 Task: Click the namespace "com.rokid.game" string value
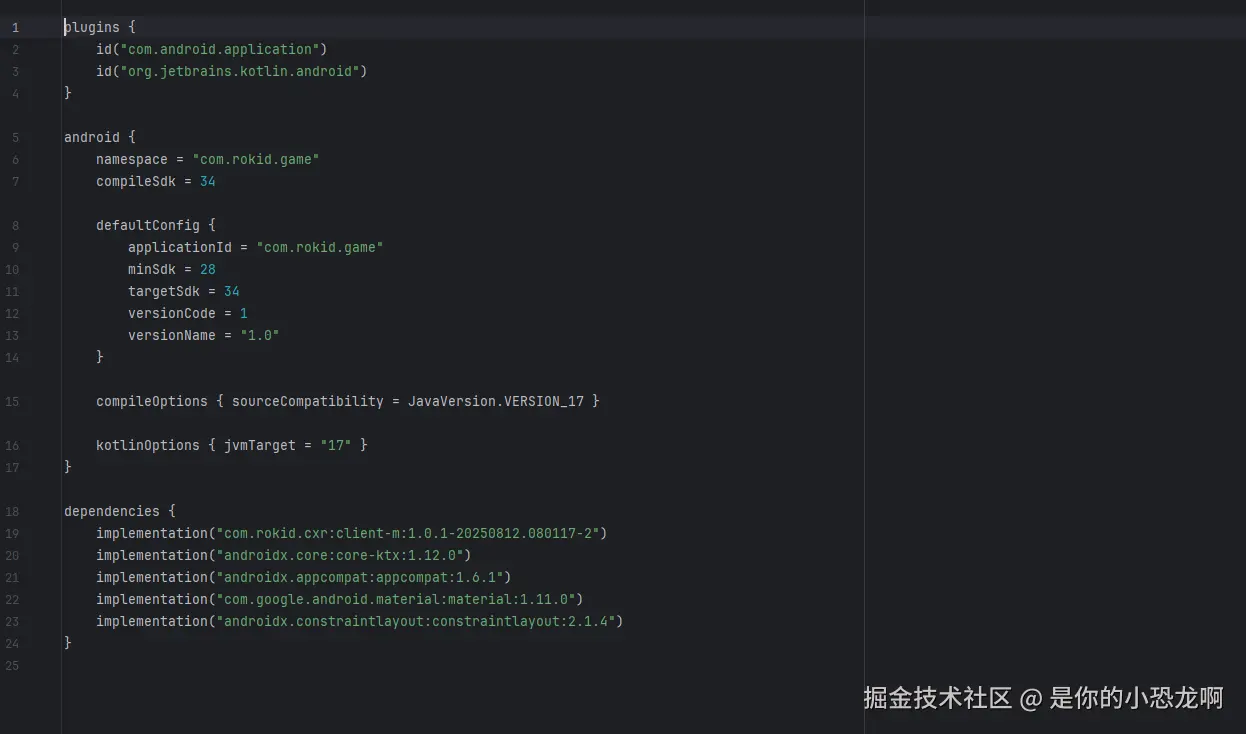pos(256,159)
